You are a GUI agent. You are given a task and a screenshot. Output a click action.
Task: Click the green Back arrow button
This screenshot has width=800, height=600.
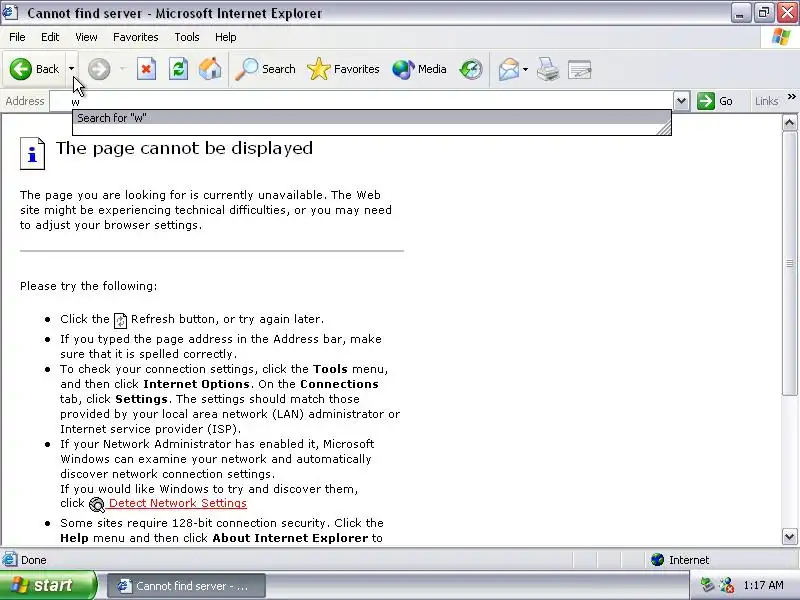34,69
